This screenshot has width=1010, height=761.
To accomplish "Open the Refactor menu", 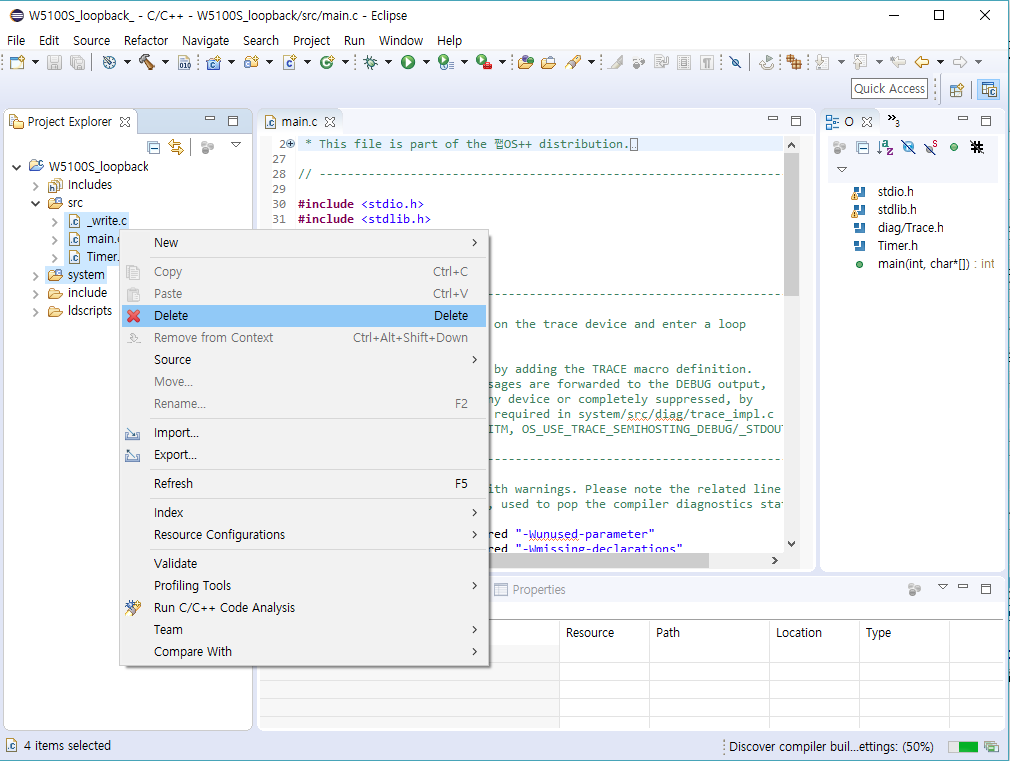I will [x=146, y=41].
